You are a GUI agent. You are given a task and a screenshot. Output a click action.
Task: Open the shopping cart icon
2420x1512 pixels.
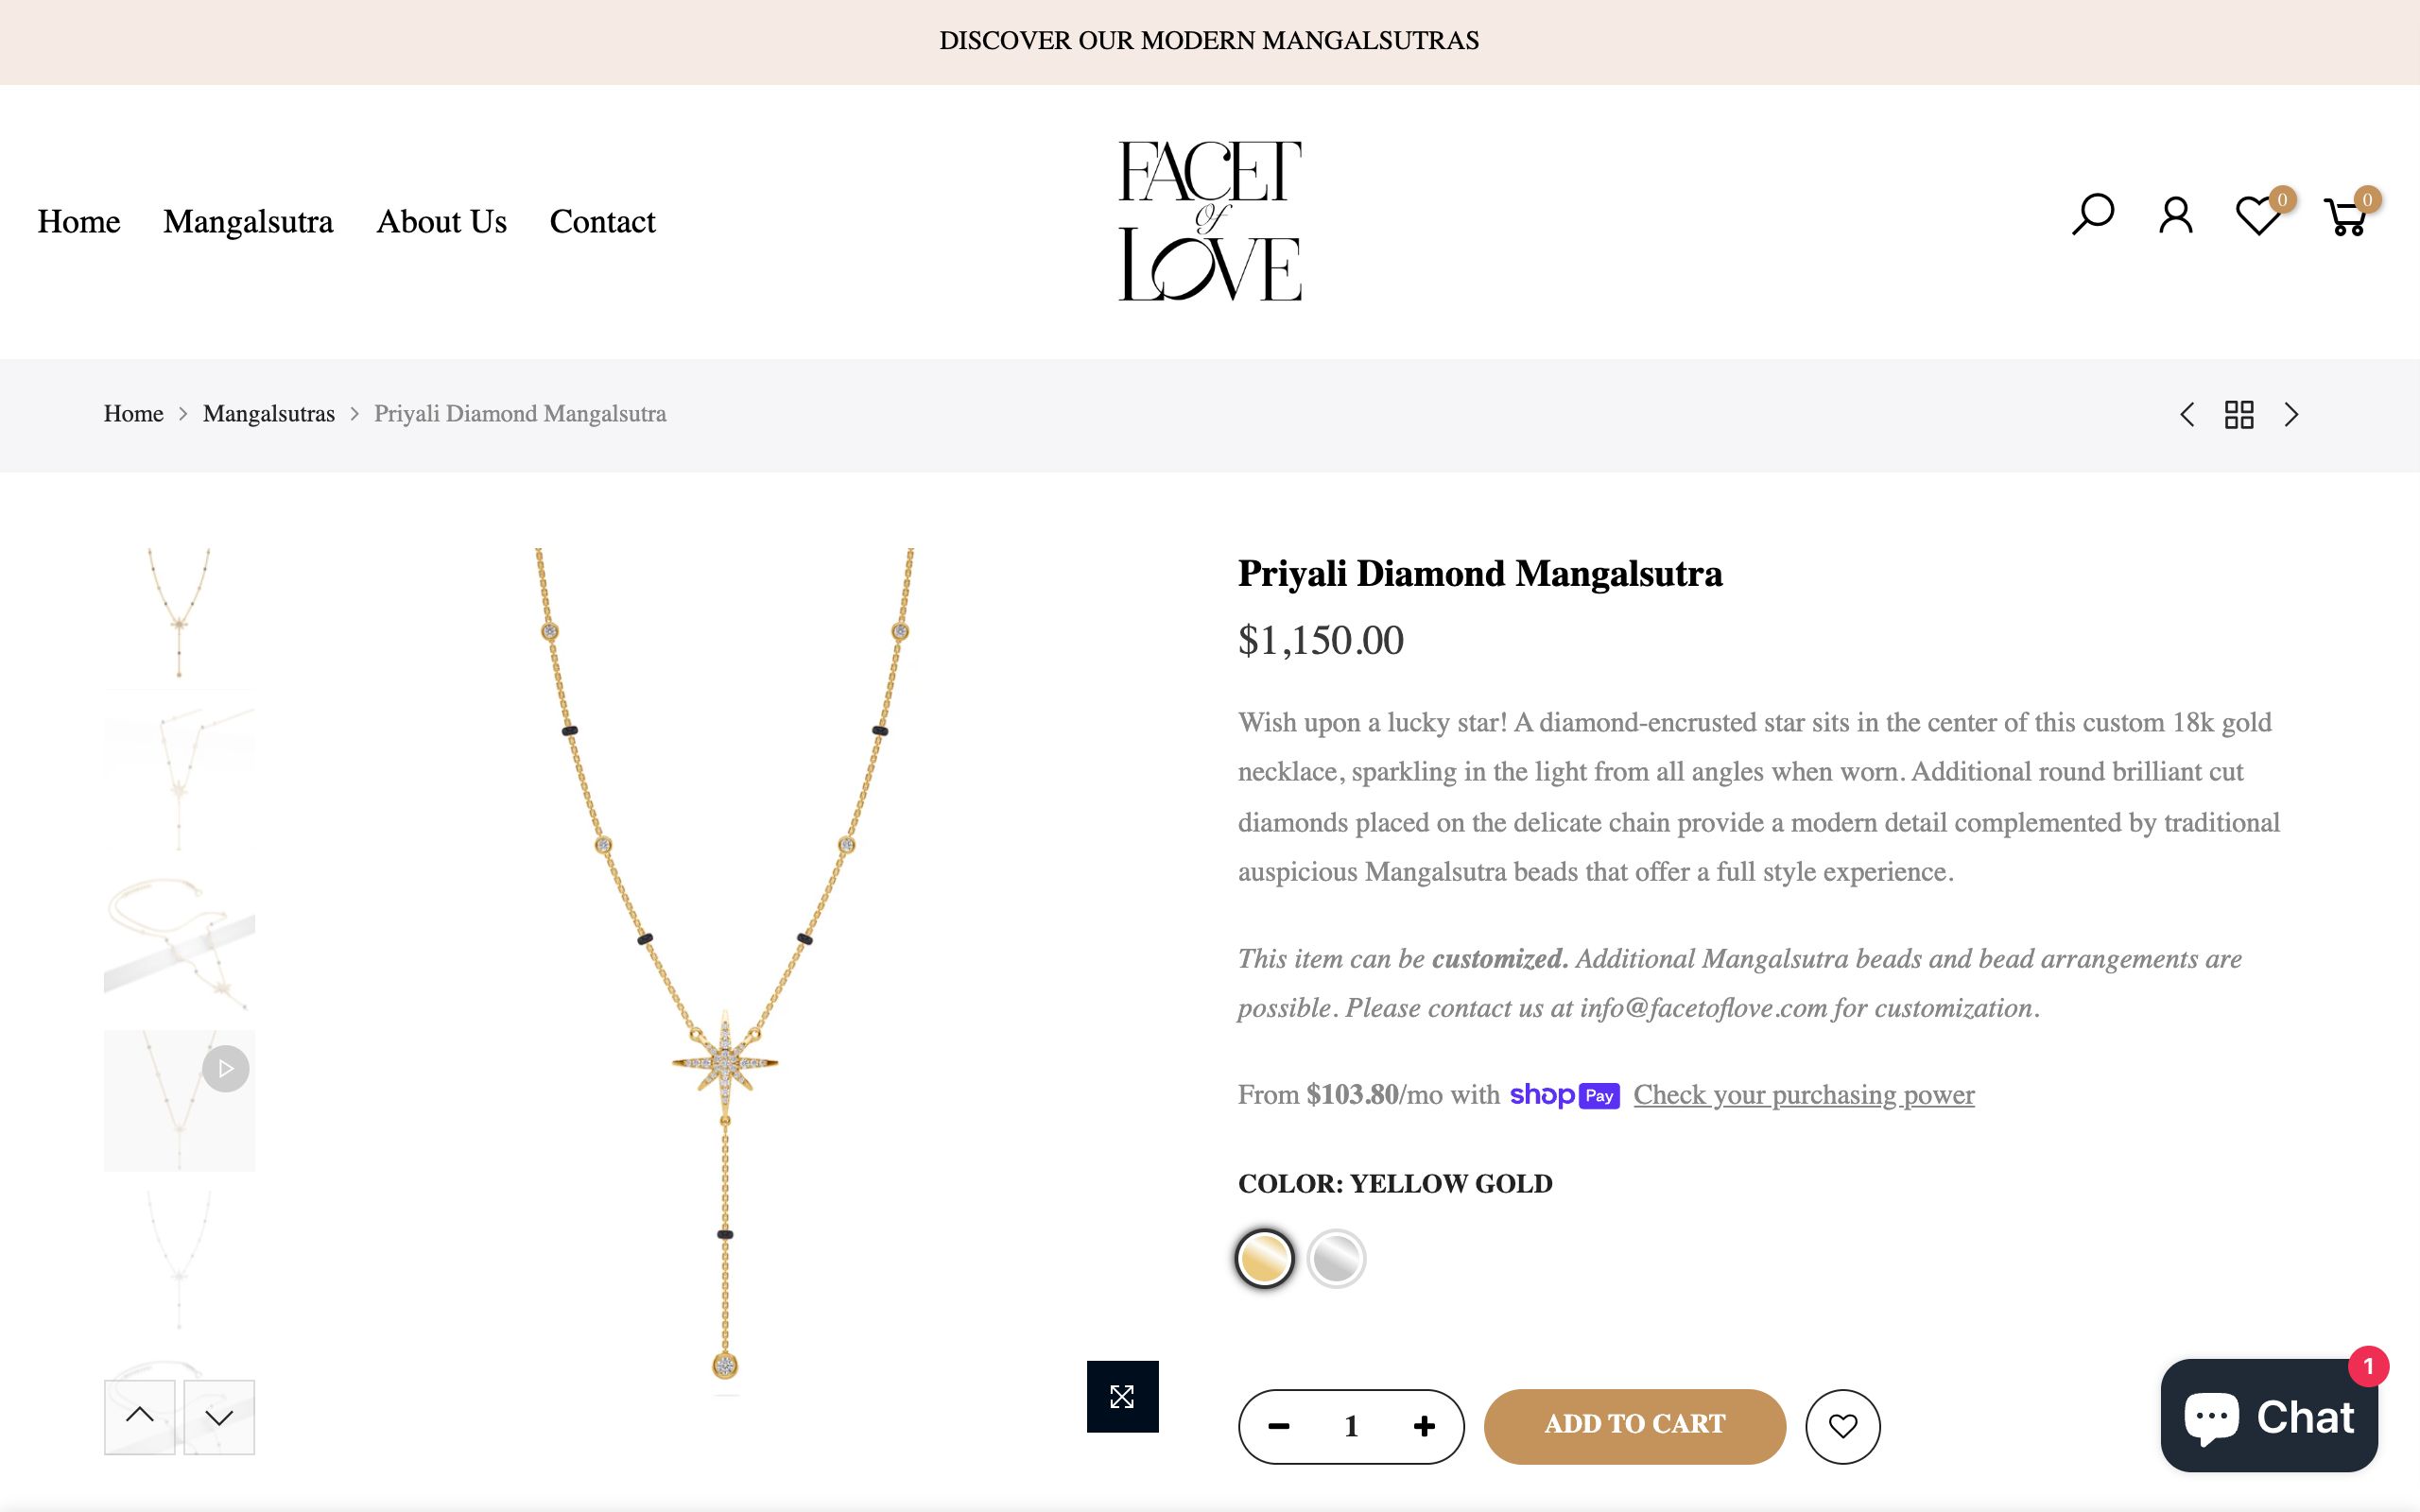2345,217
